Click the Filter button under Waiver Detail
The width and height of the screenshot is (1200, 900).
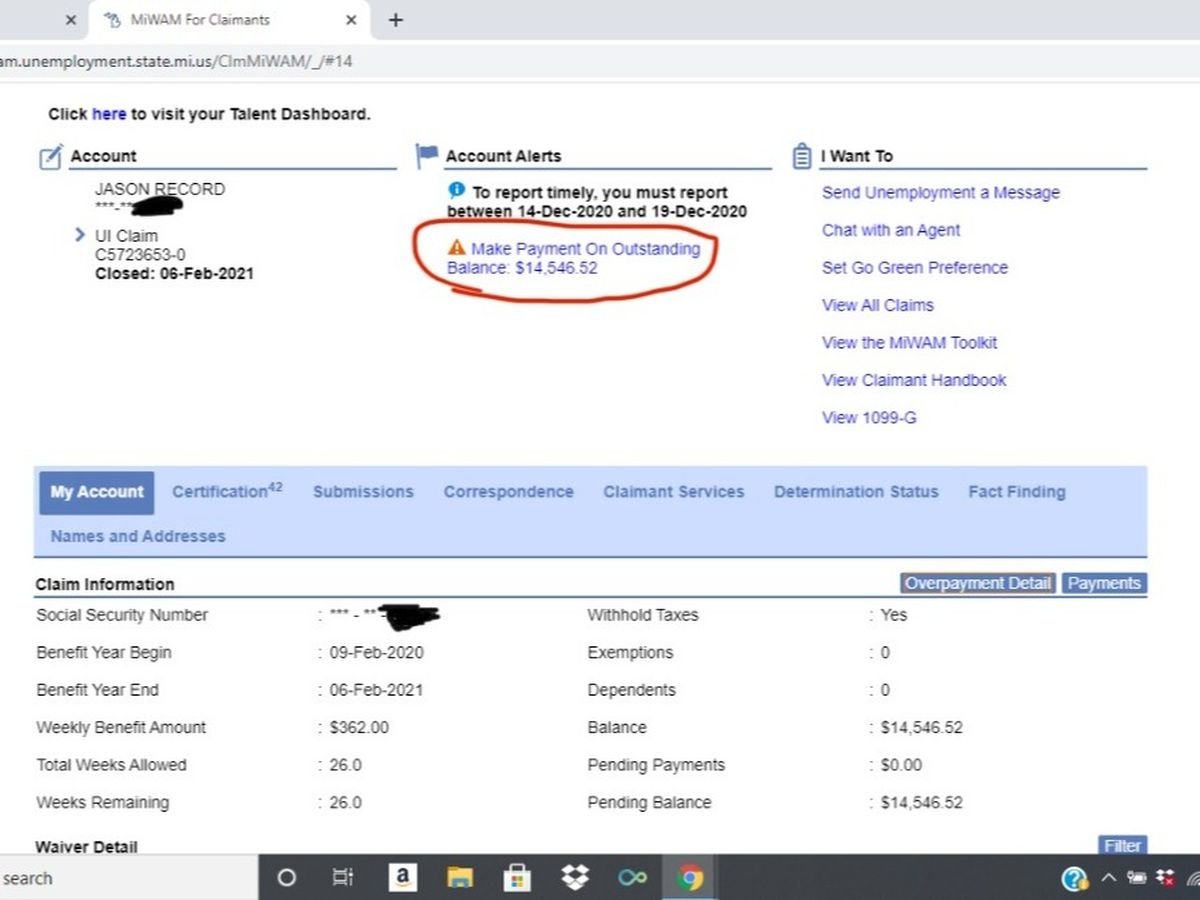tap(1122, 846)
